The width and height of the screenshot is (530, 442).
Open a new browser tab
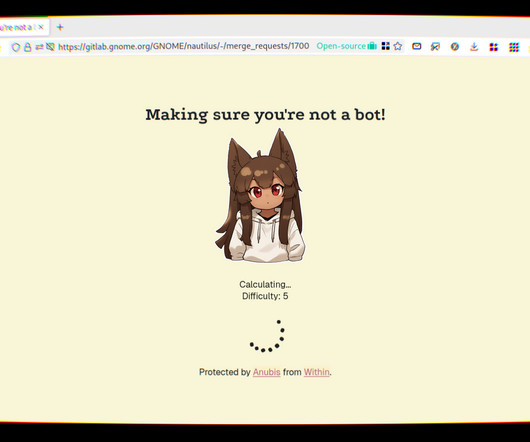coord(60,27)
